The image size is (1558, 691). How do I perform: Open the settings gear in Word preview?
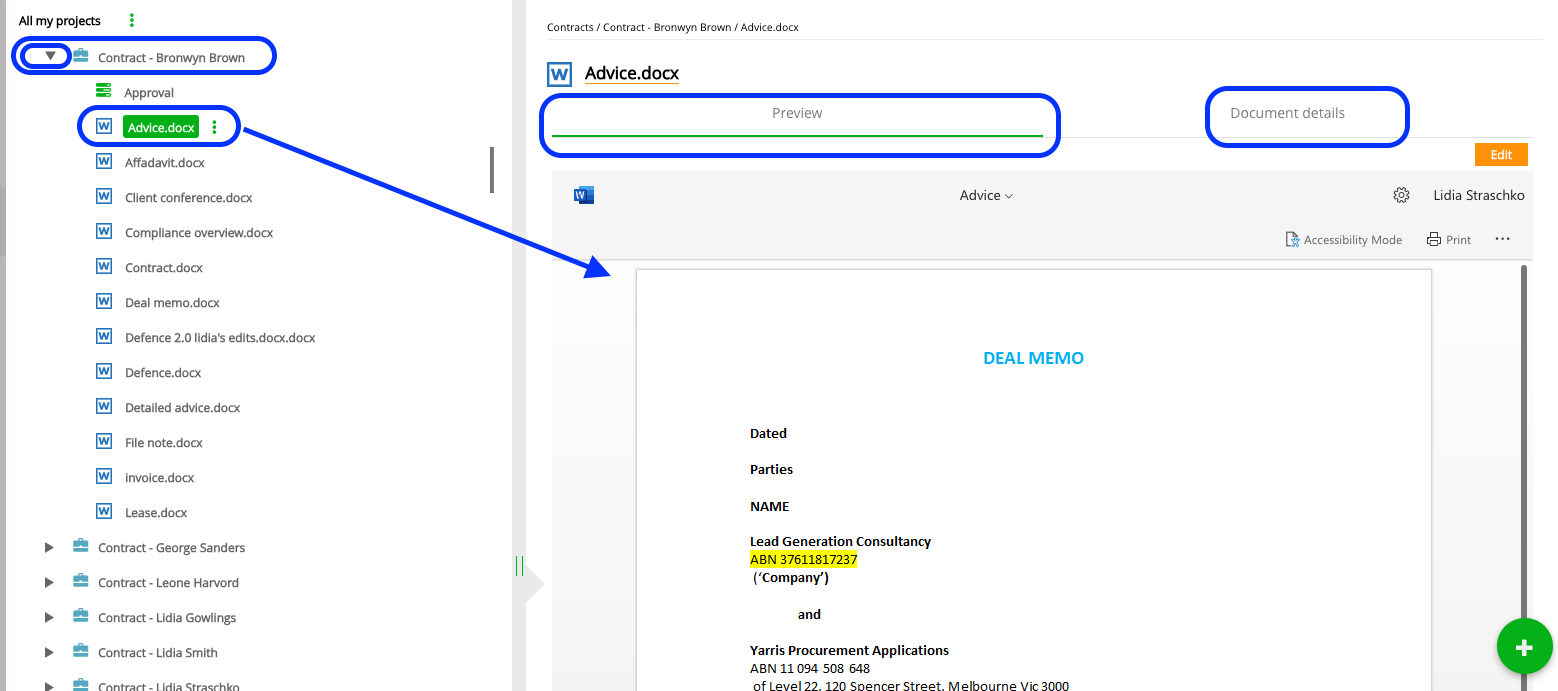pyautogui.click(x=1401, y=195)
